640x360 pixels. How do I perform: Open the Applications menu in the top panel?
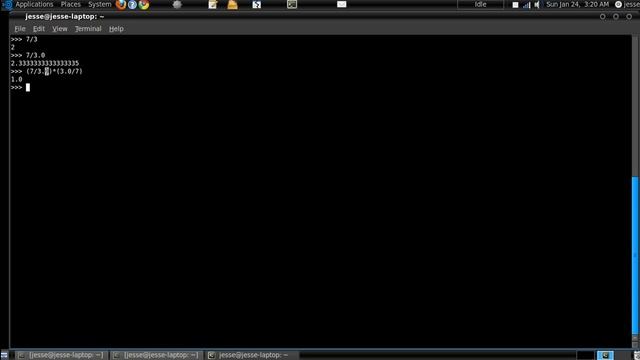(34, 4)
